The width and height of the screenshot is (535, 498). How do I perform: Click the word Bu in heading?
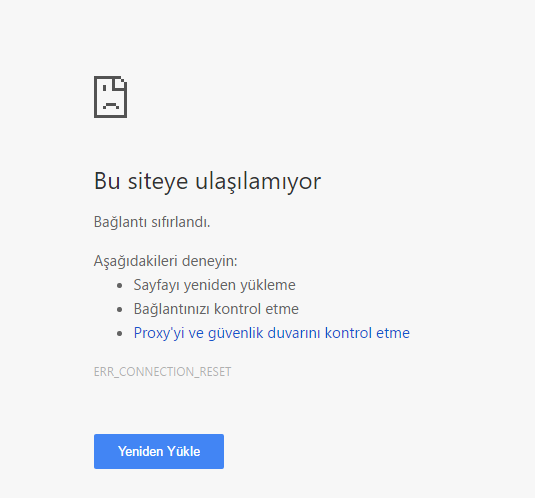(107, 181)
